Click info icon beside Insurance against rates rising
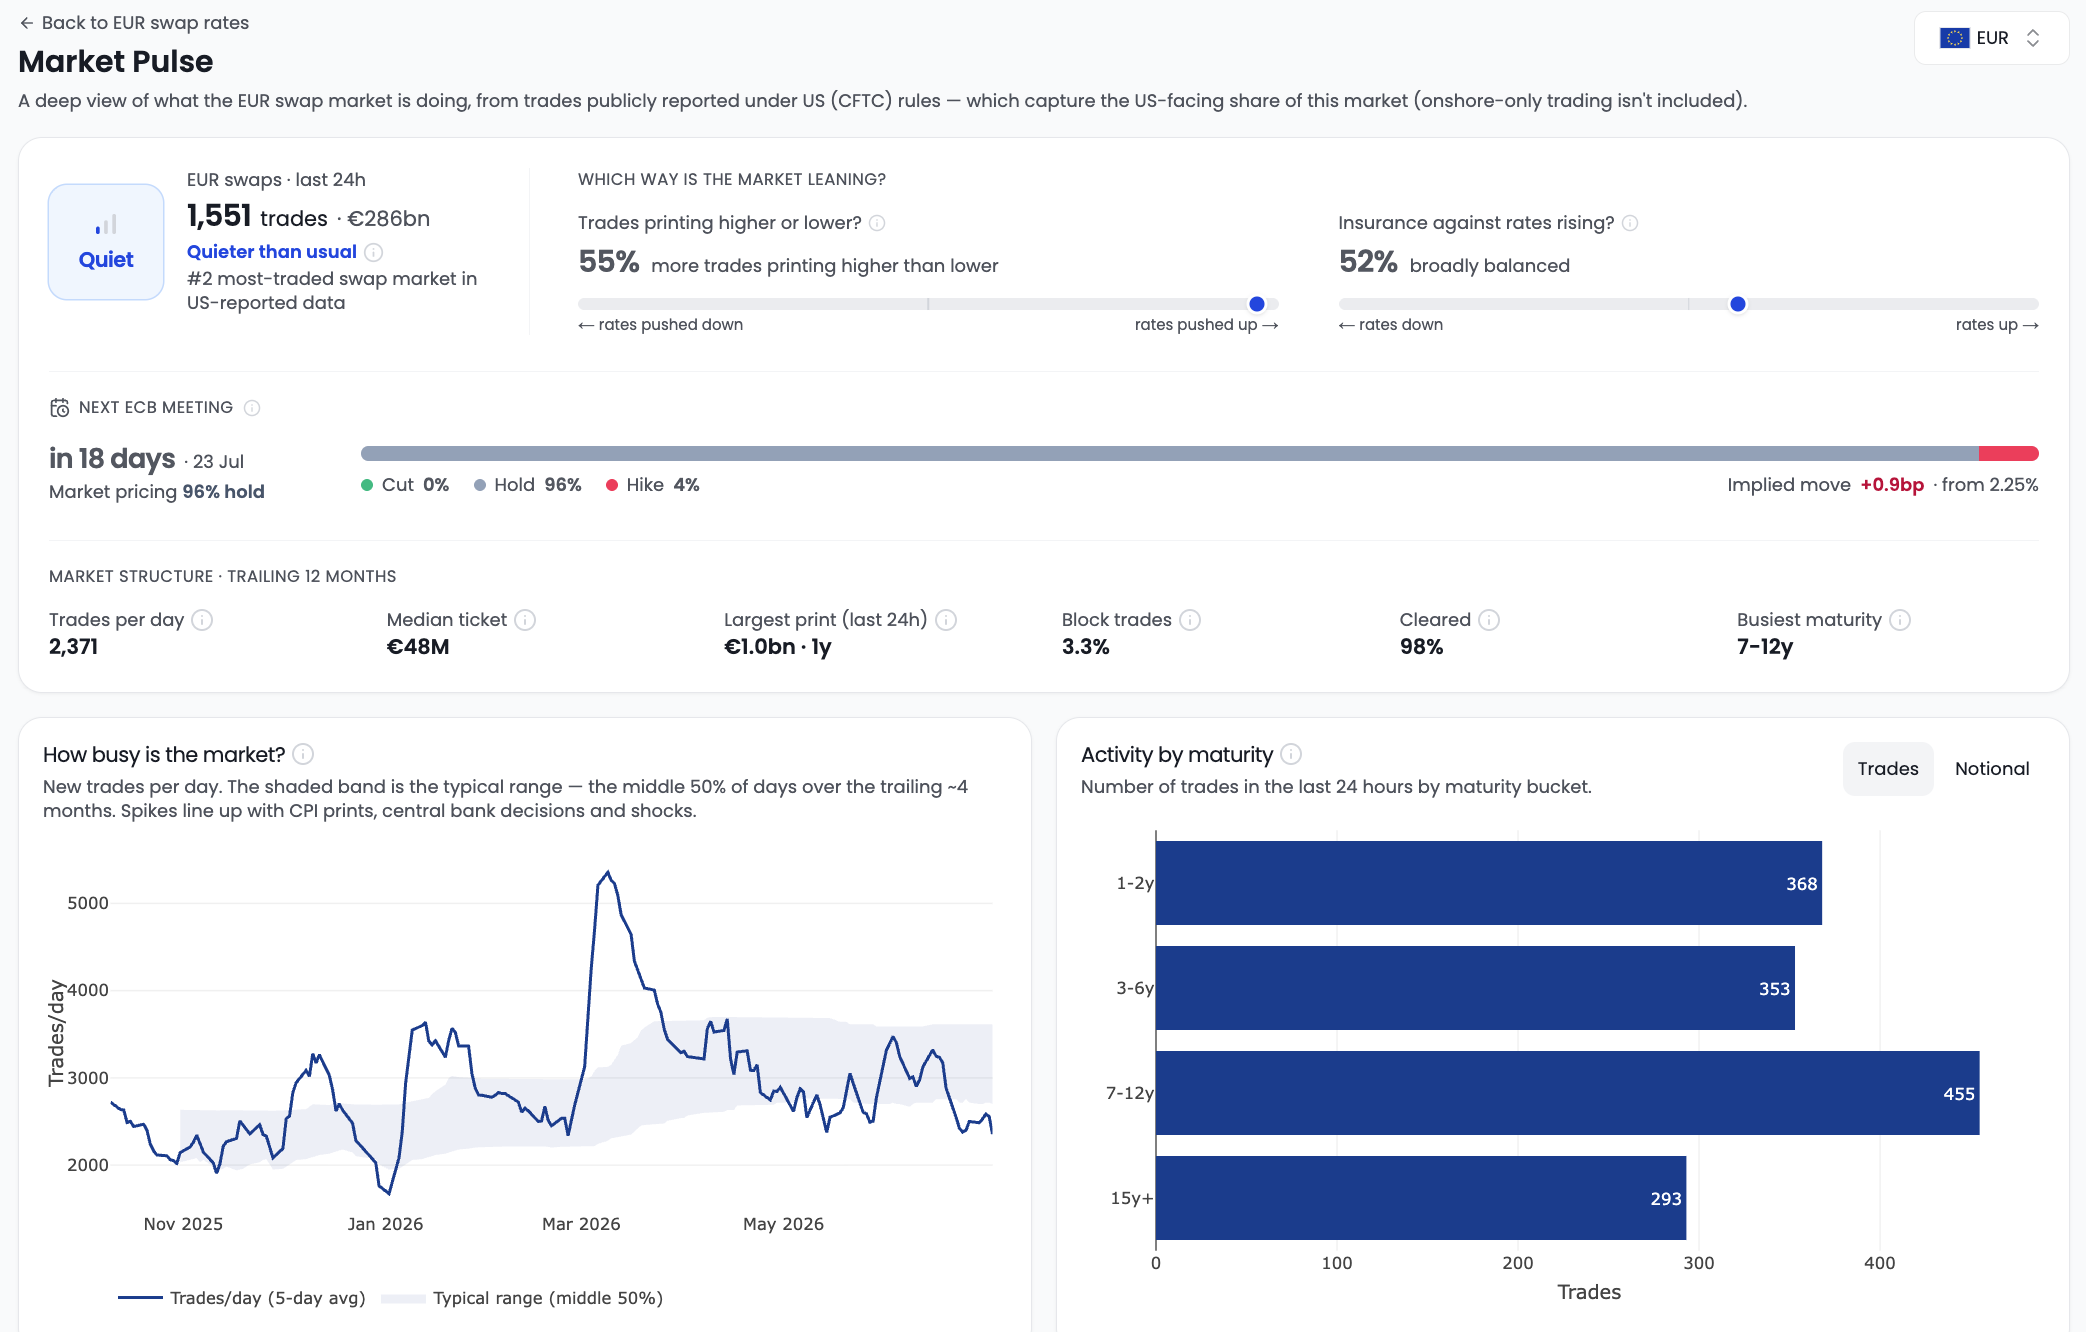 point(1630,223)
